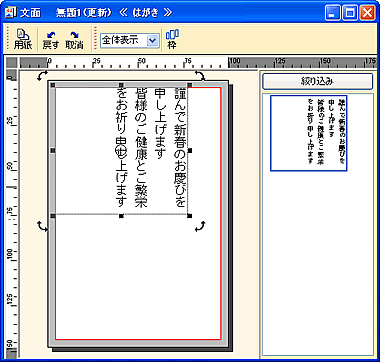Click the bottom-right rotation arrow handle
This screenshot has width=380, height=362.
[200, 226]
